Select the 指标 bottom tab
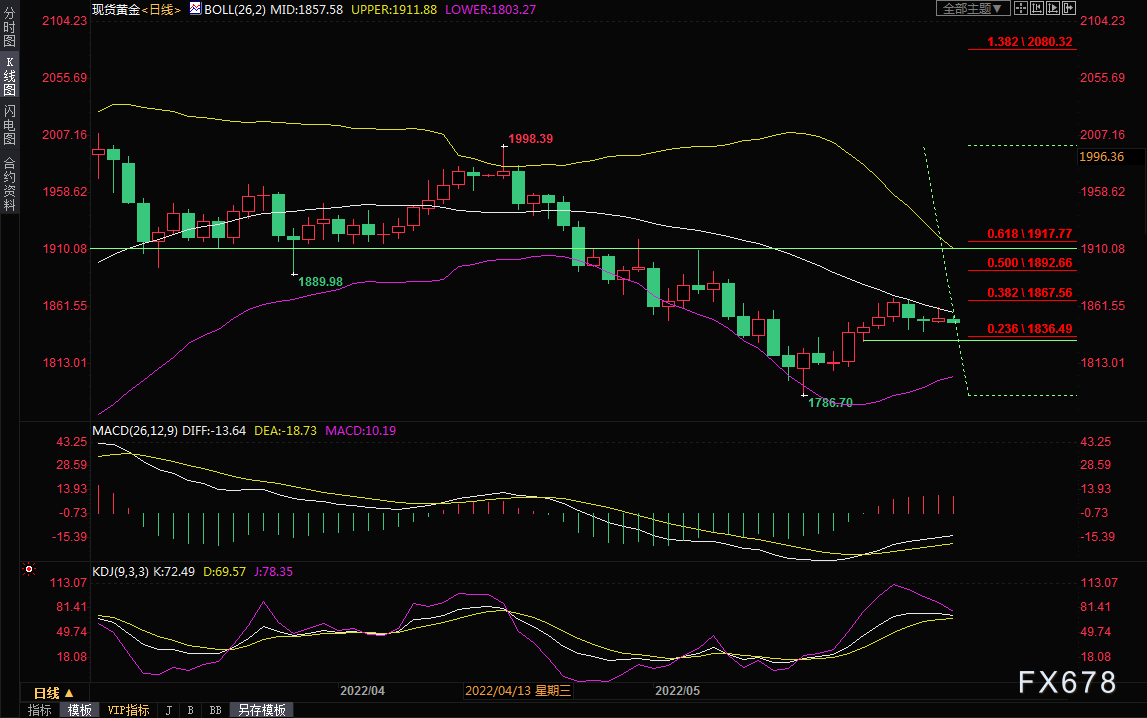The height and width of the screenshot is (718, 1147). [40, 710]
